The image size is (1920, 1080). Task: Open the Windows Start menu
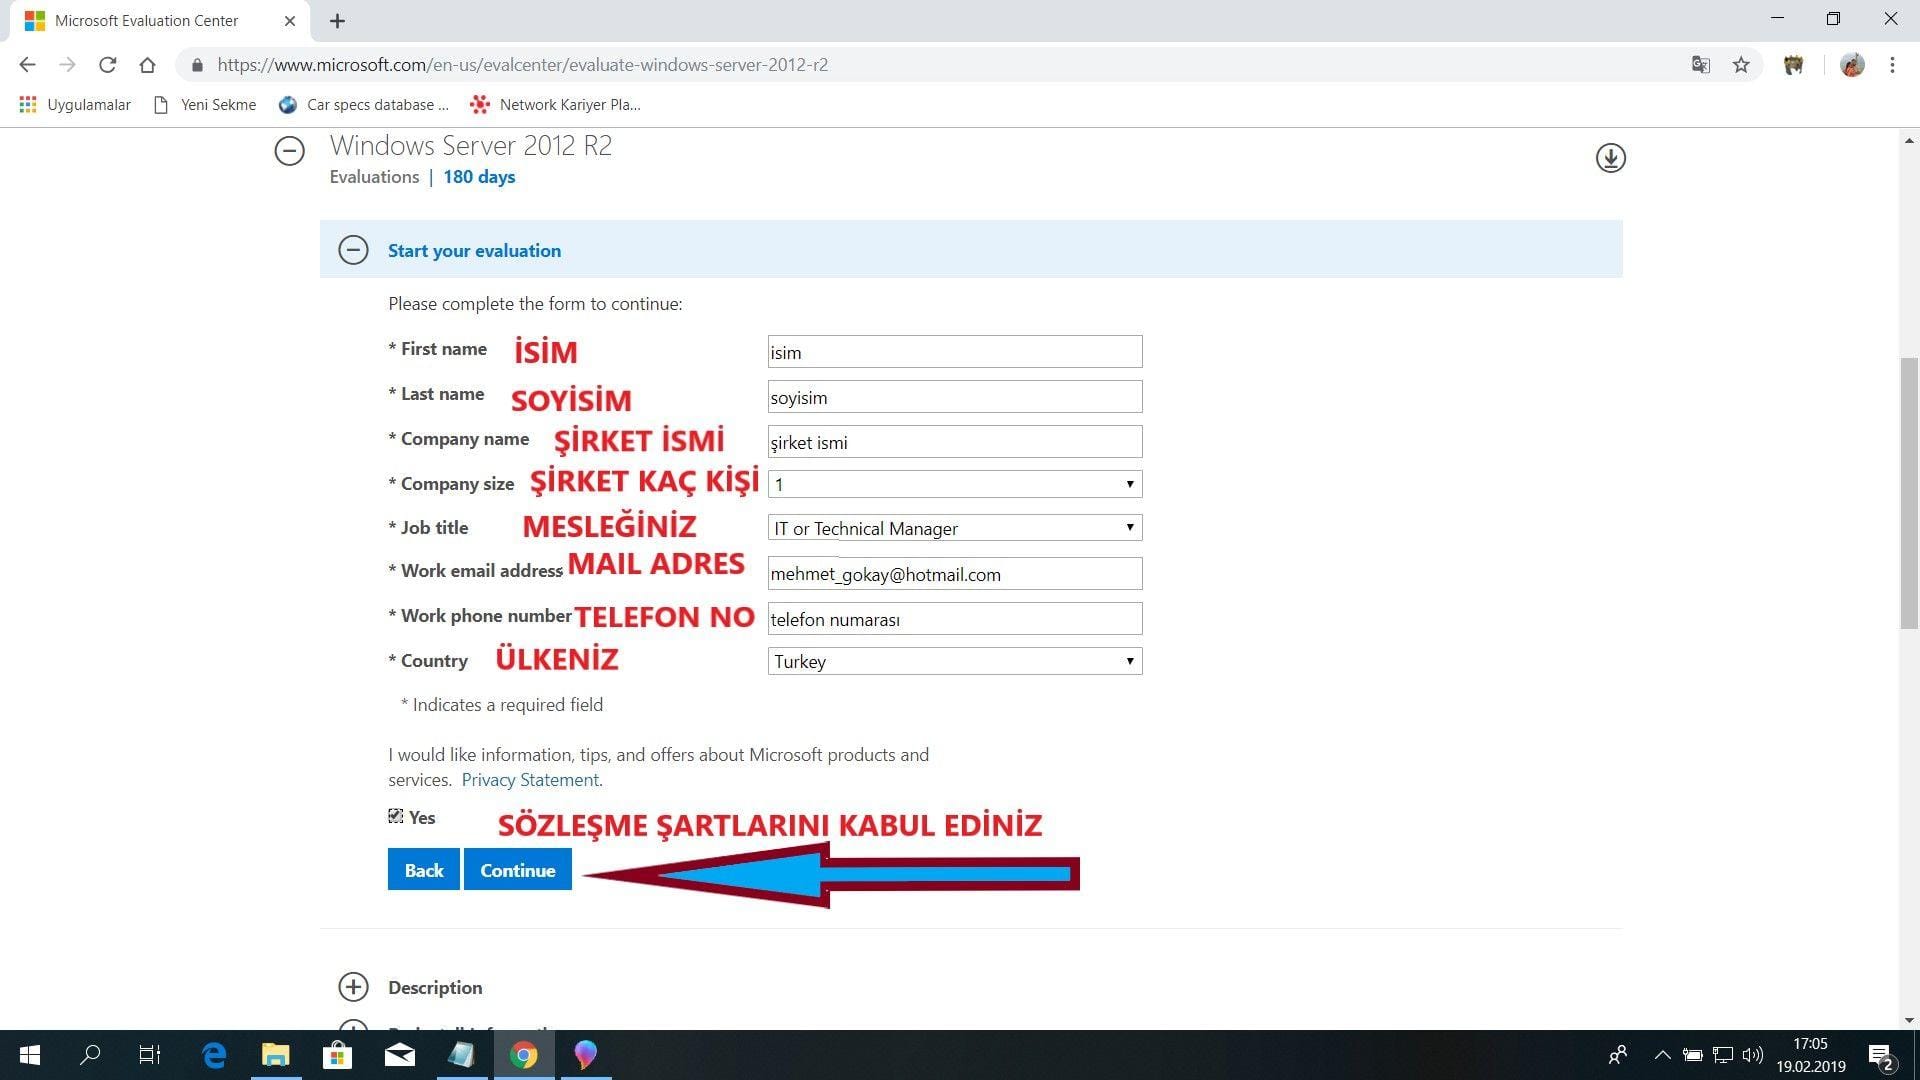coord(30,1055)
